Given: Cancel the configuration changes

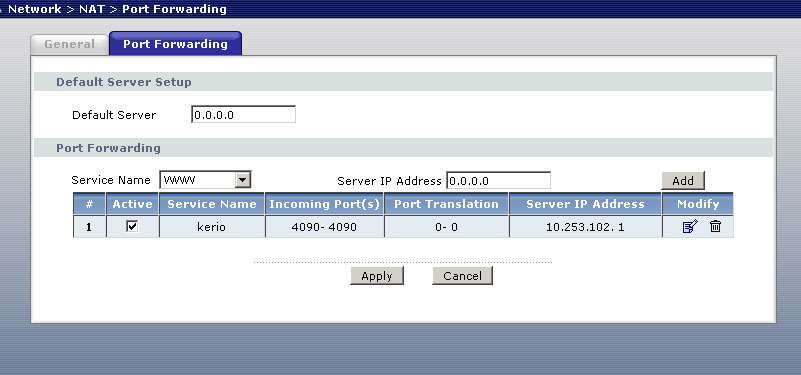Looking at the screenshot, I should pyautogui.click(x=462, y=276).
